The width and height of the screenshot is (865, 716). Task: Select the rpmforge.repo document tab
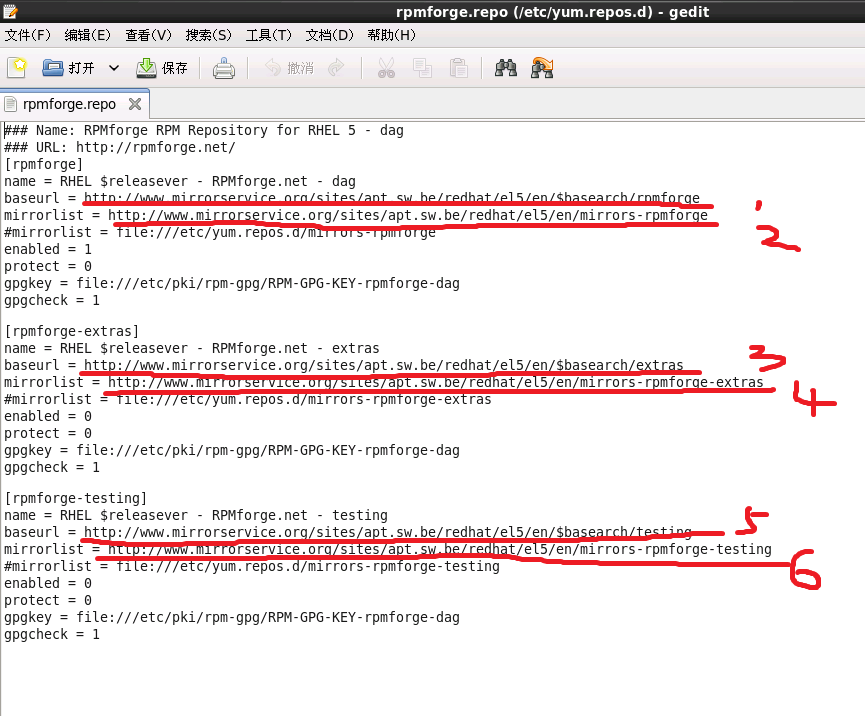click(x=69, y=104)
